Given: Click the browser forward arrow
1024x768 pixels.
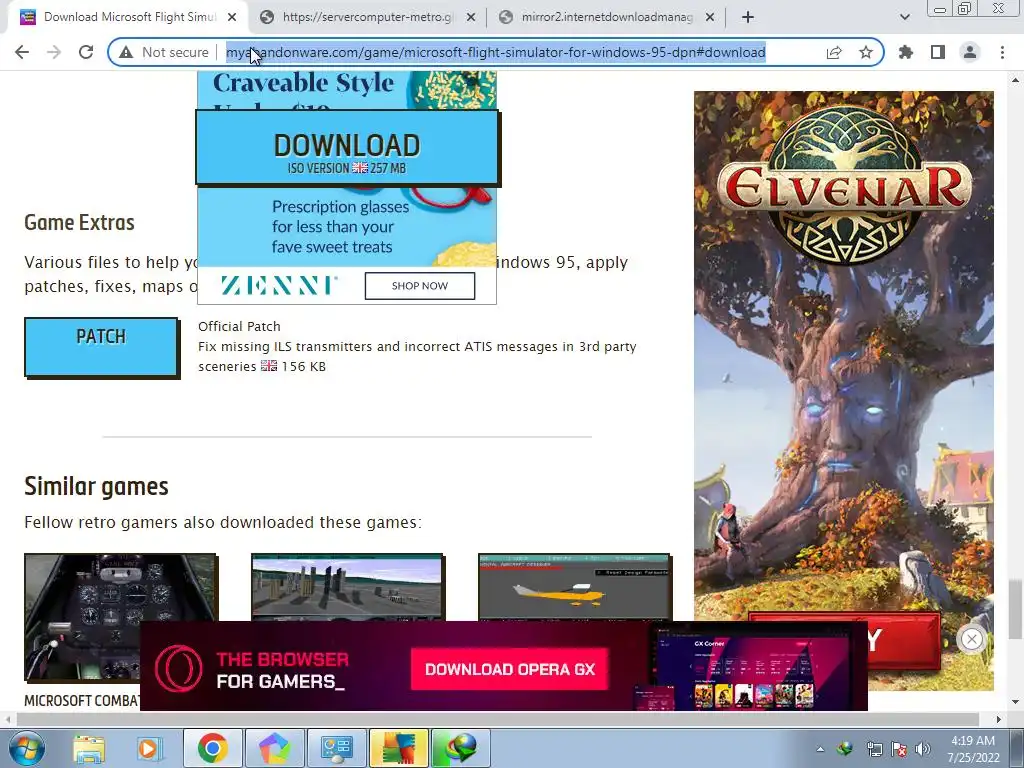Looking at the screenshot, I should [x=54, y=52].
